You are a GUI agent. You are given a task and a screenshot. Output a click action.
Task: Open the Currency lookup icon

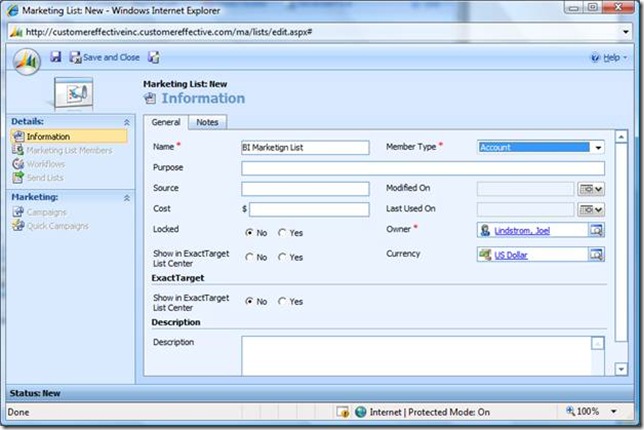tap(596, 255)
